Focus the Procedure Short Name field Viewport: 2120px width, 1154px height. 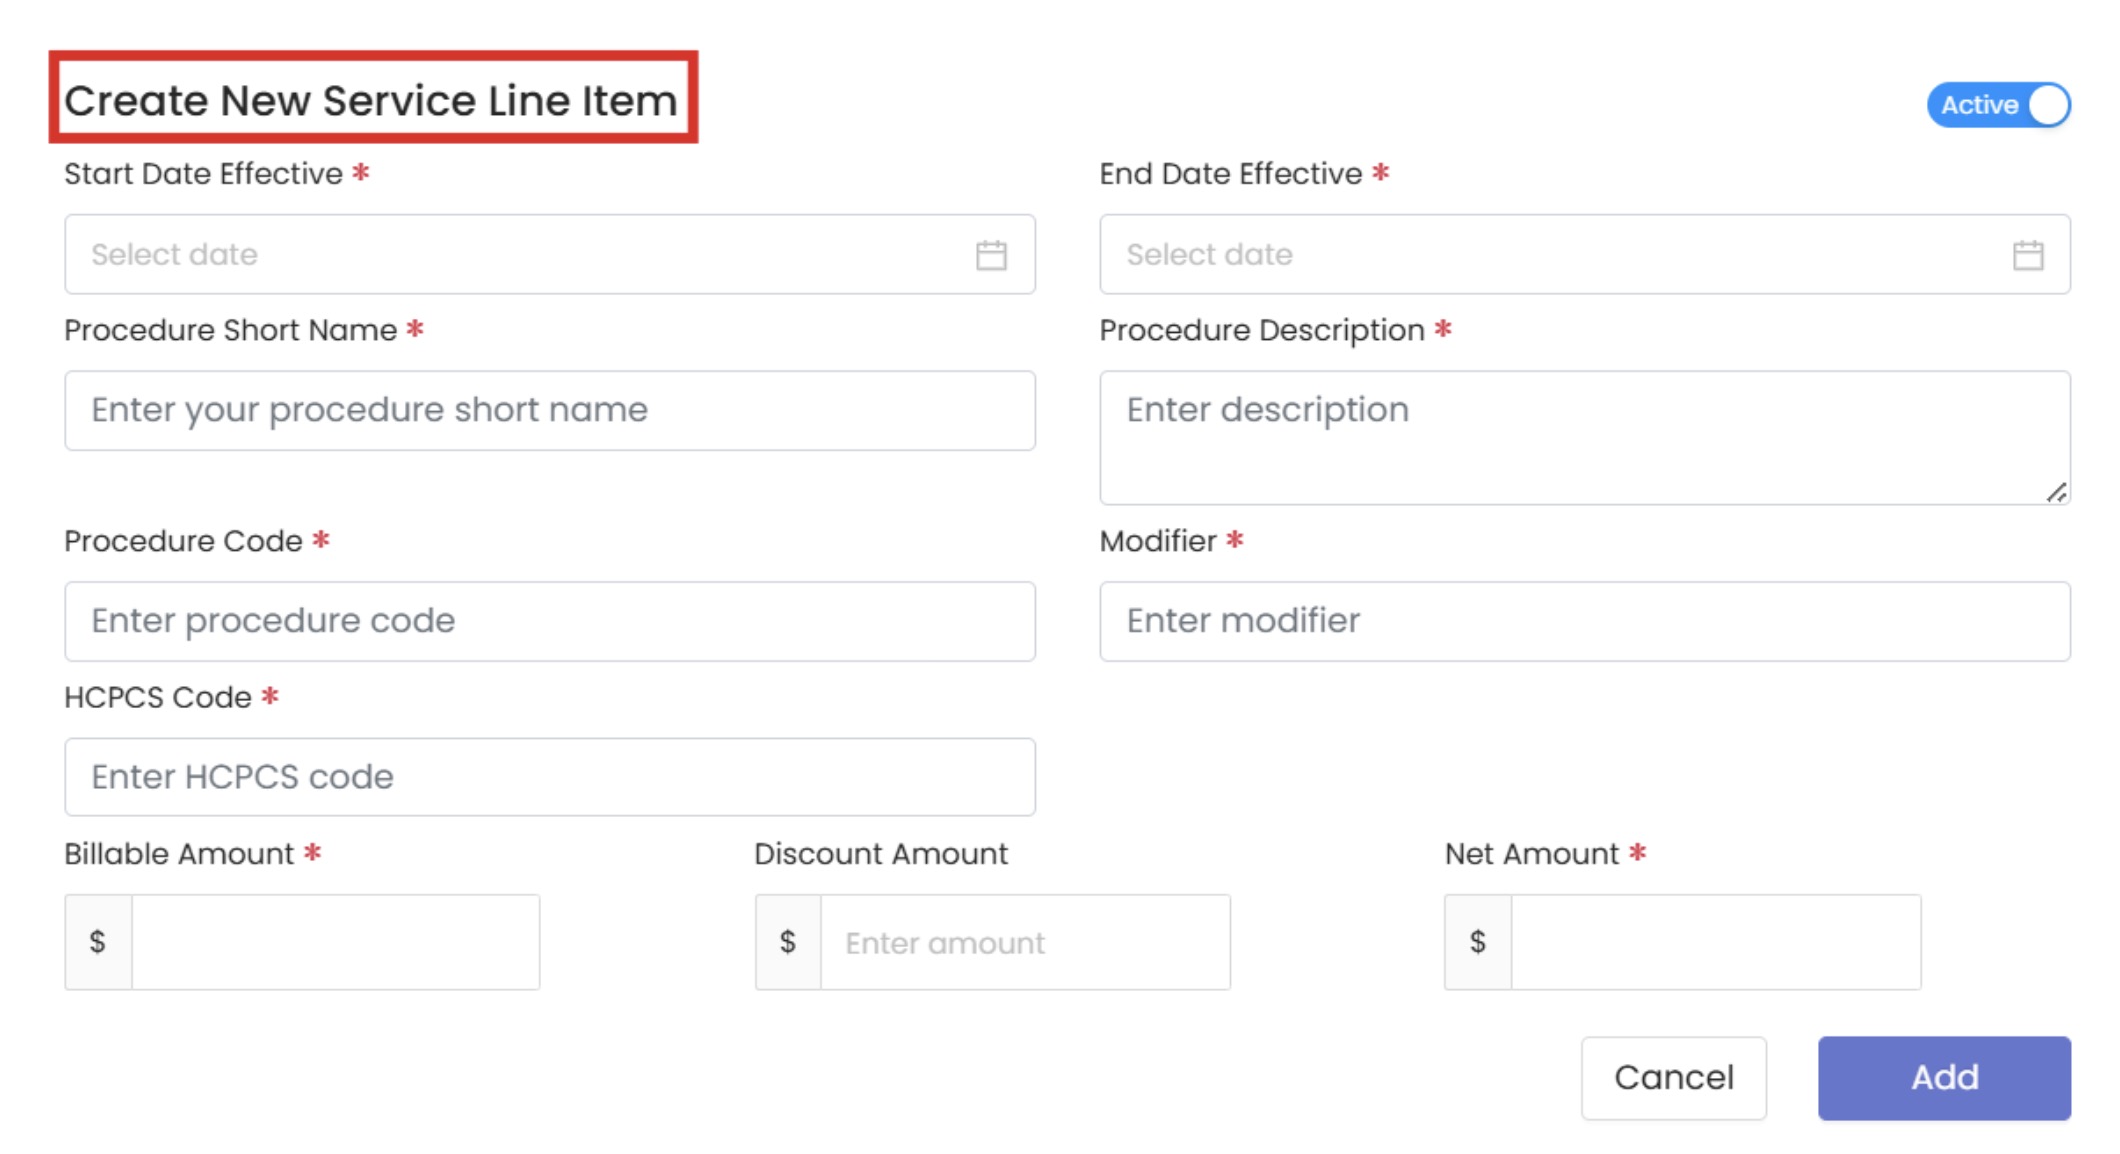click(x=550, y=411)
